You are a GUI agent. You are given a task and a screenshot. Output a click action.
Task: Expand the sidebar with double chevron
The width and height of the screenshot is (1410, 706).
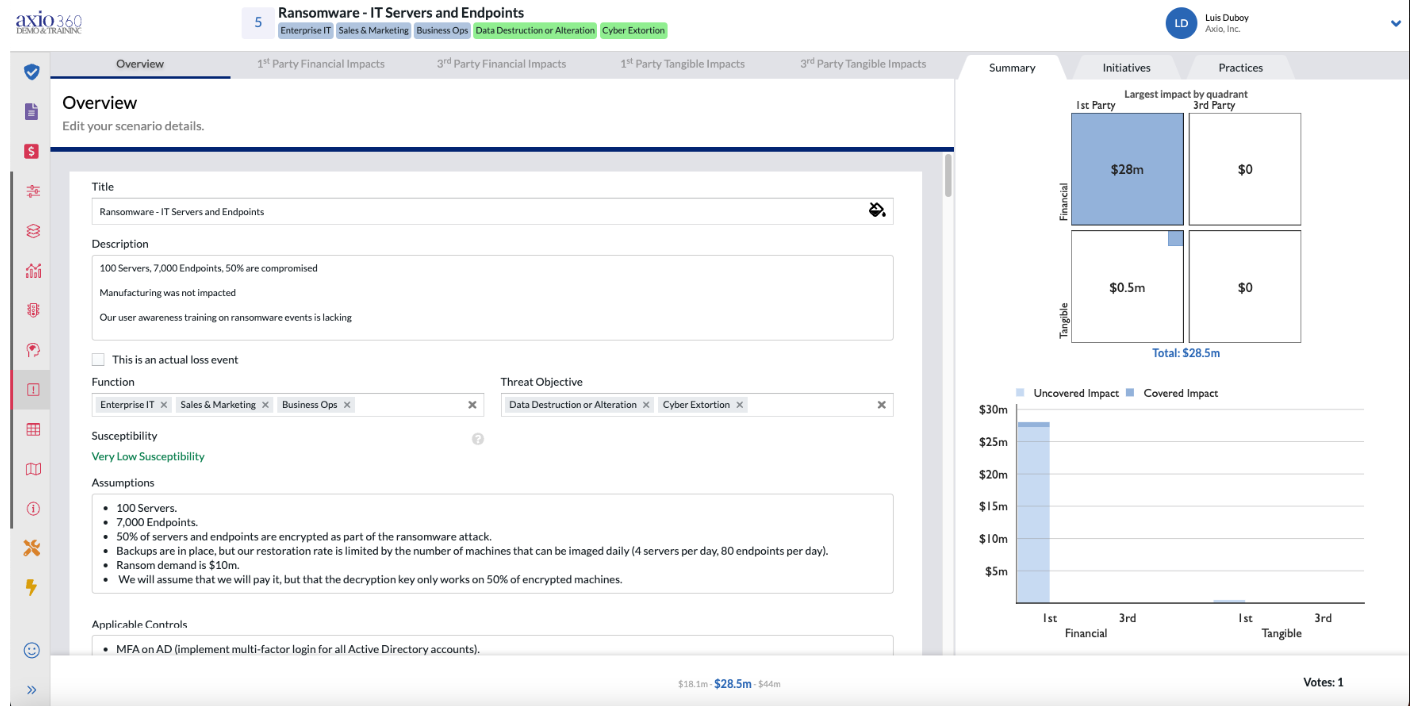[x=32, y=690]
